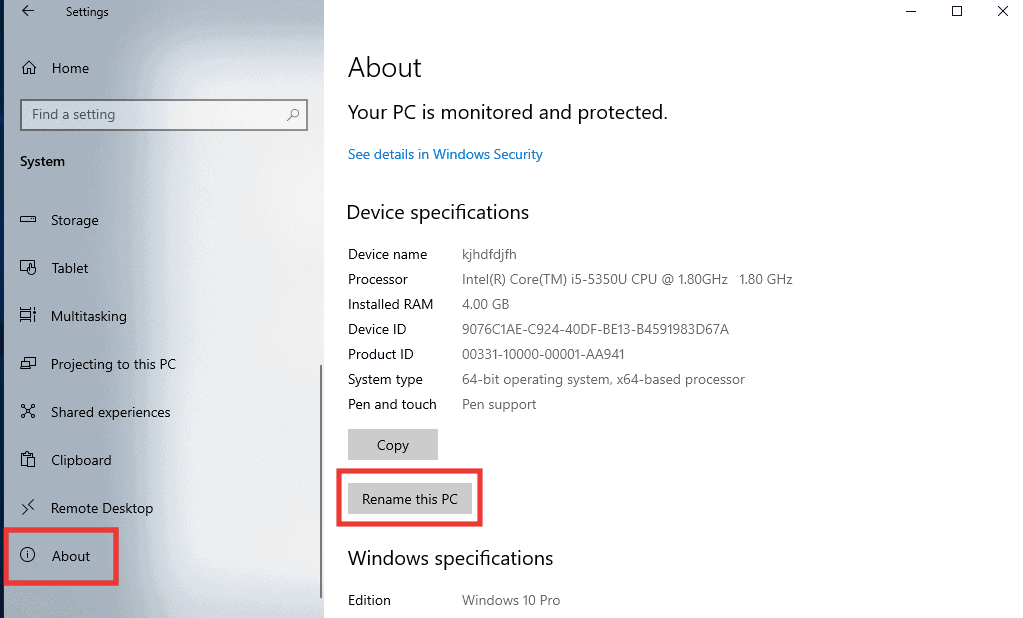
Task: Select Remote Desktop in the System menu
Action: tap(100, 508)
